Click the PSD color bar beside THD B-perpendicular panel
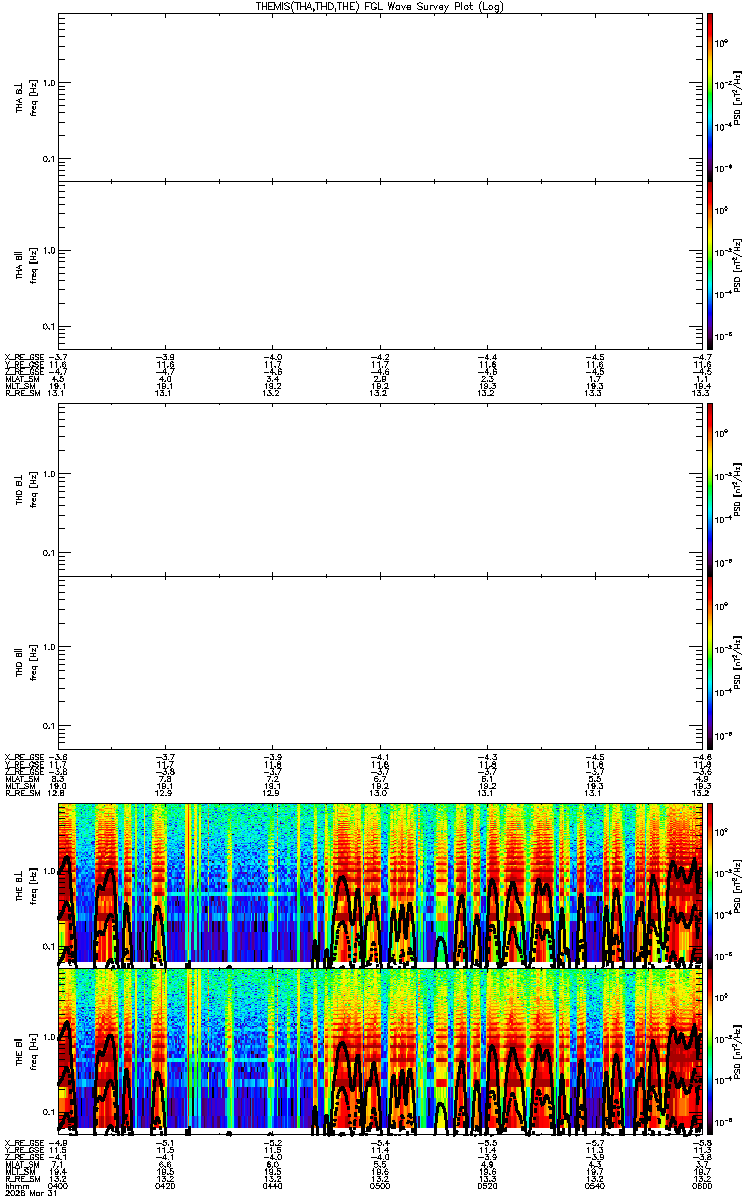This screenshot has width=750, height=1200. (x=709, y=490)
